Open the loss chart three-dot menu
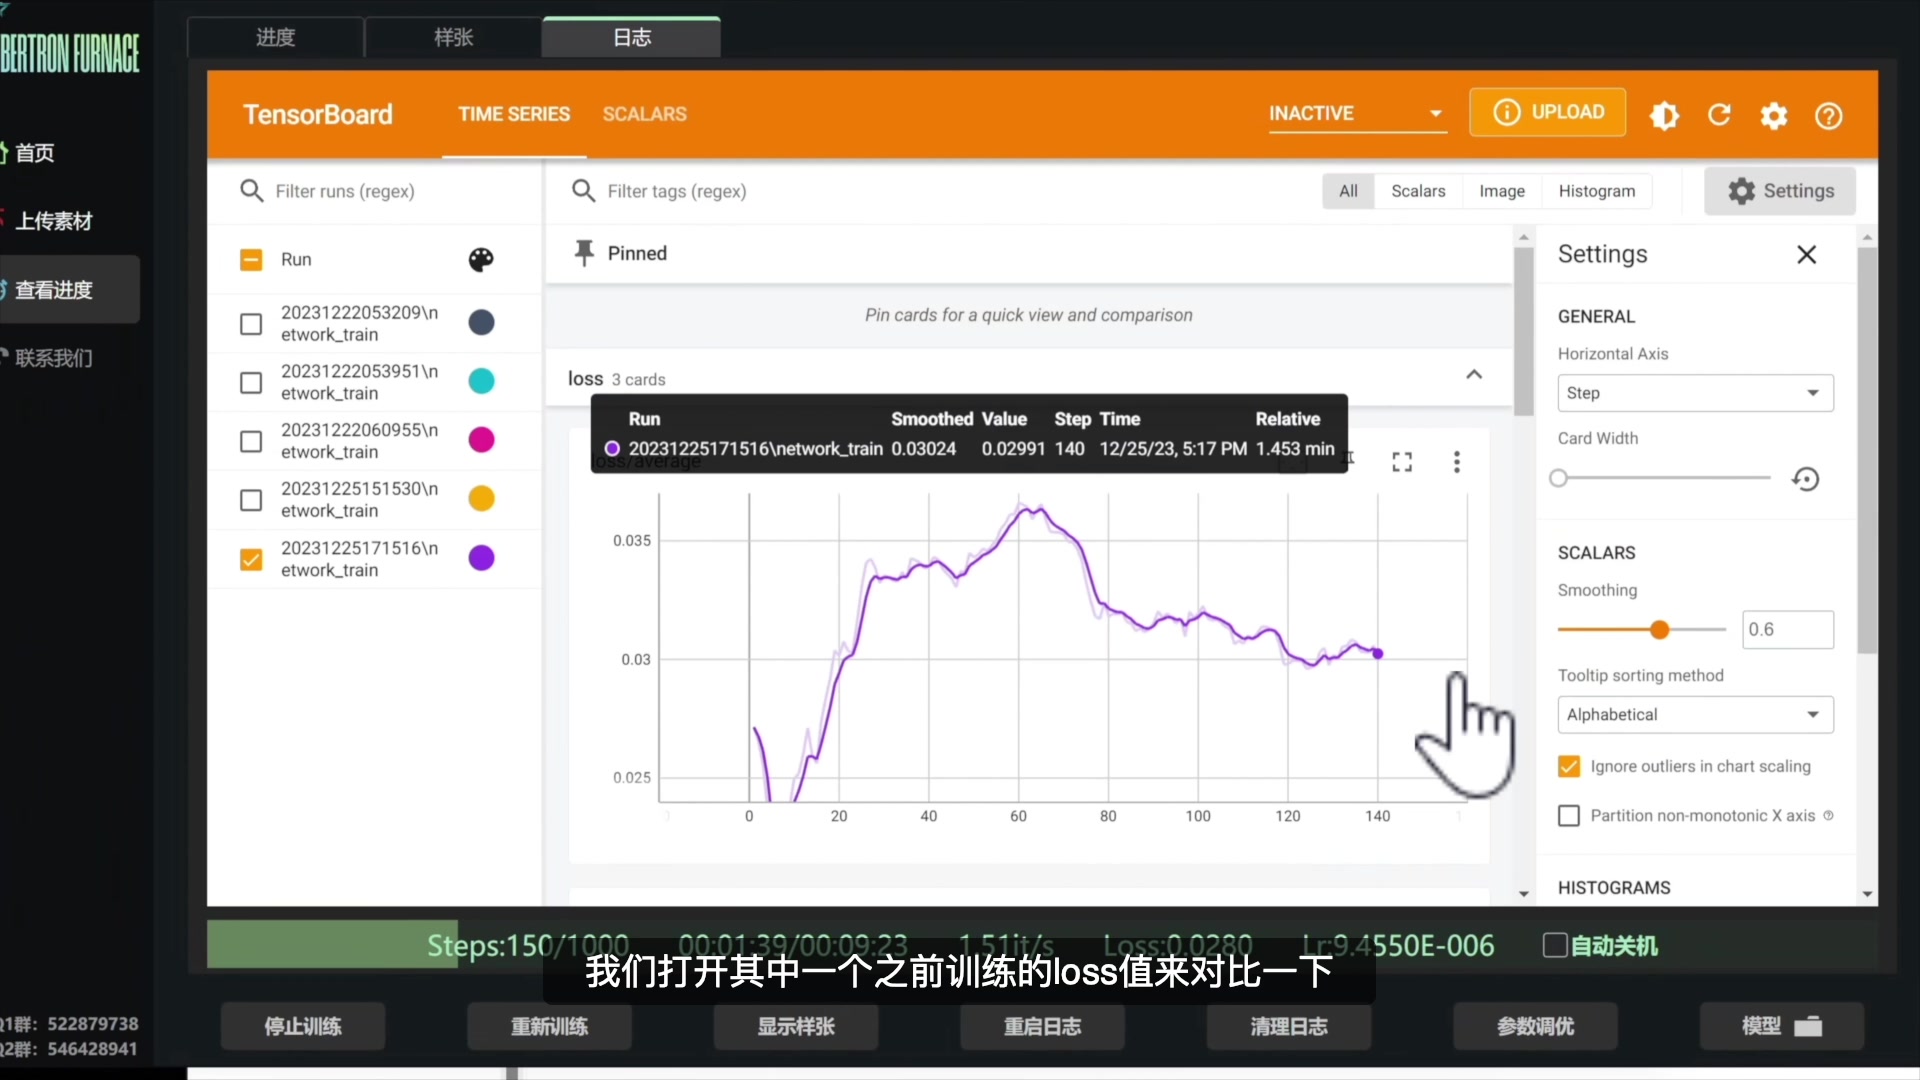Image resolution: width=1920 pixels, height=1080 pixels. click(x=1456, y=461)
